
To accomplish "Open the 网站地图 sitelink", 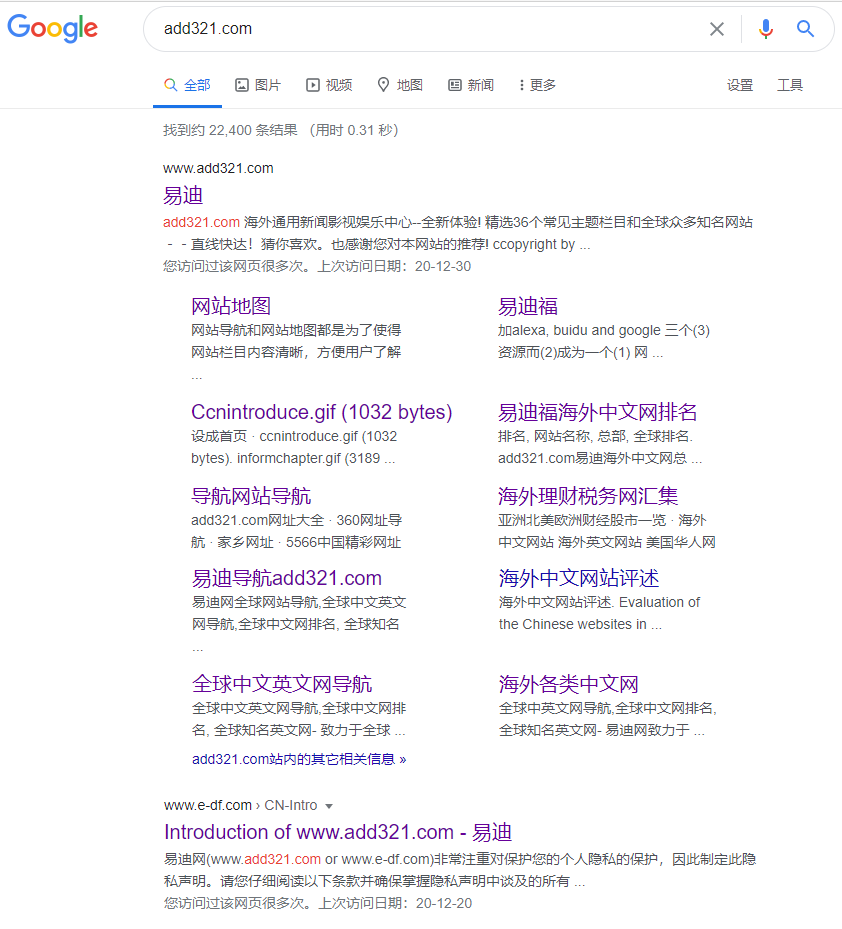I will click(x=231, y=306).
